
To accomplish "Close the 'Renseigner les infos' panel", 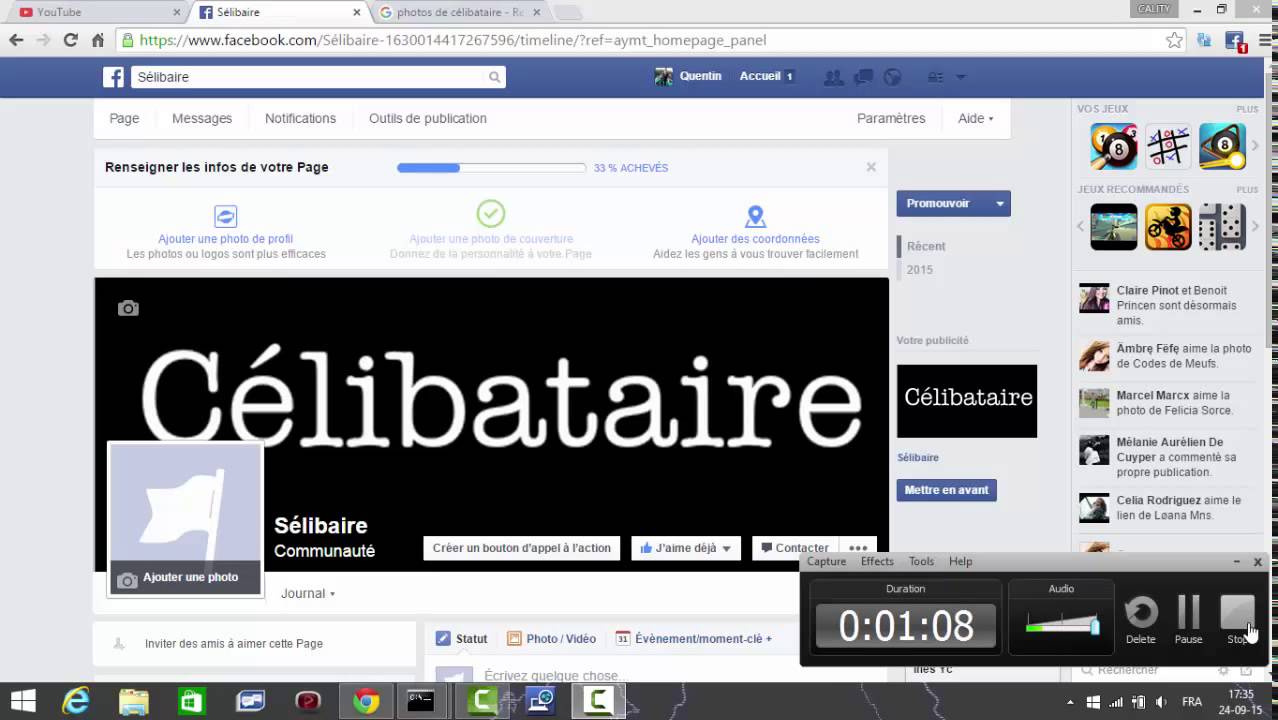I will point(871,167).
